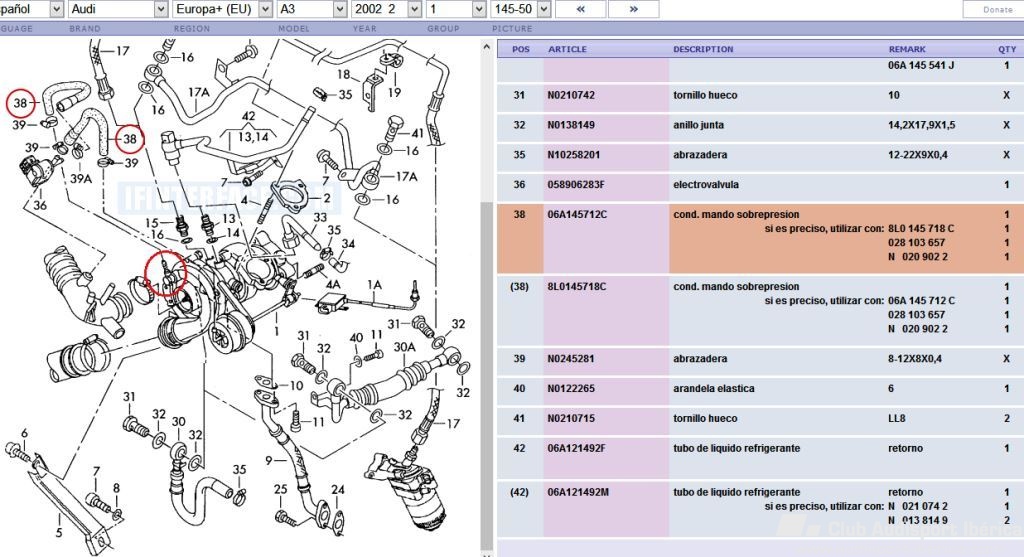This screenshot has width=1024, height=557.
Task: Click part label 1A in diagram
Action: (x=374, y=285)
